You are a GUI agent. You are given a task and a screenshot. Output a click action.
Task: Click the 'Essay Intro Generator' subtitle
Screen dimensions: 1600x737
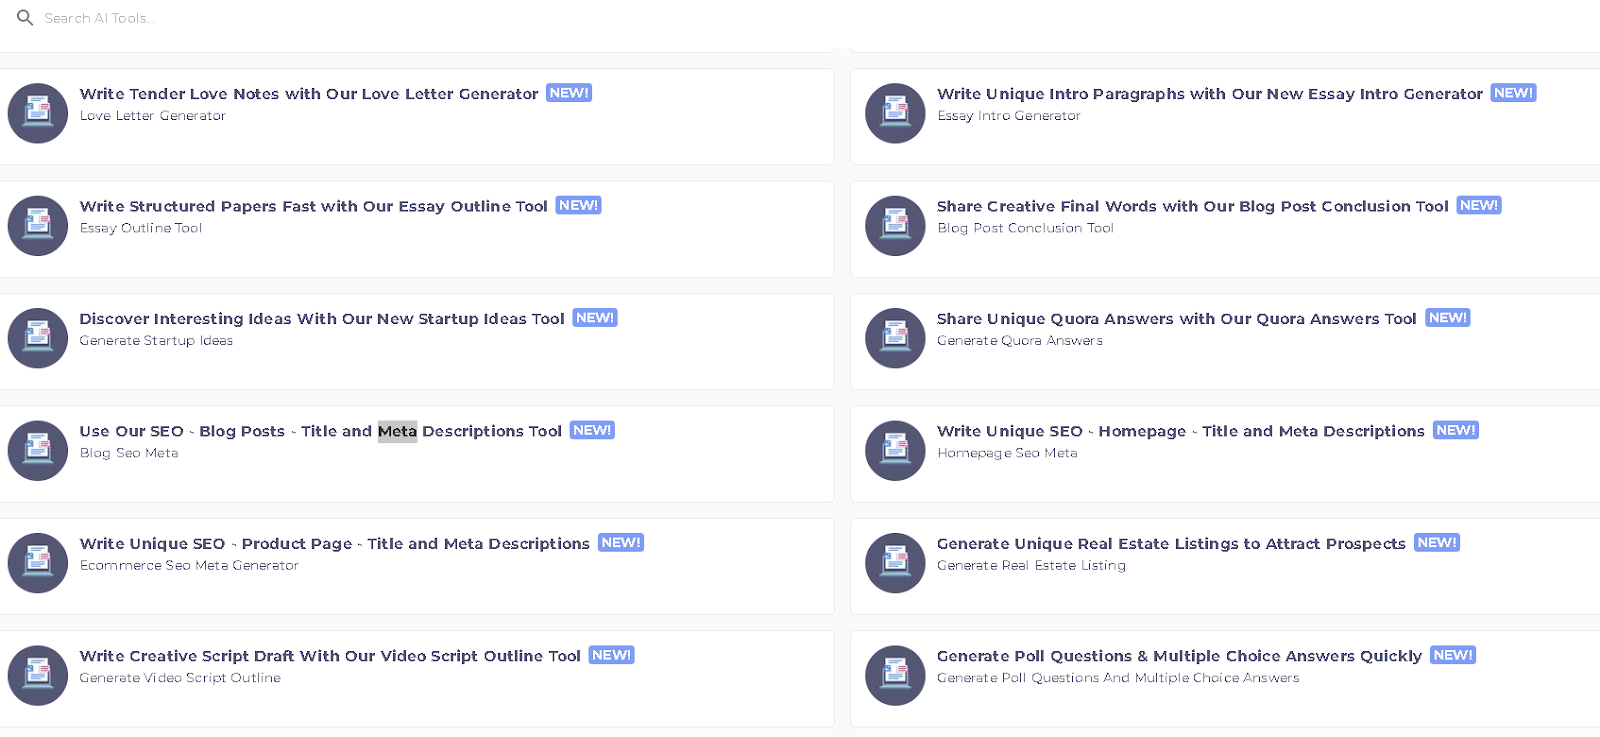click(1009, 116)
